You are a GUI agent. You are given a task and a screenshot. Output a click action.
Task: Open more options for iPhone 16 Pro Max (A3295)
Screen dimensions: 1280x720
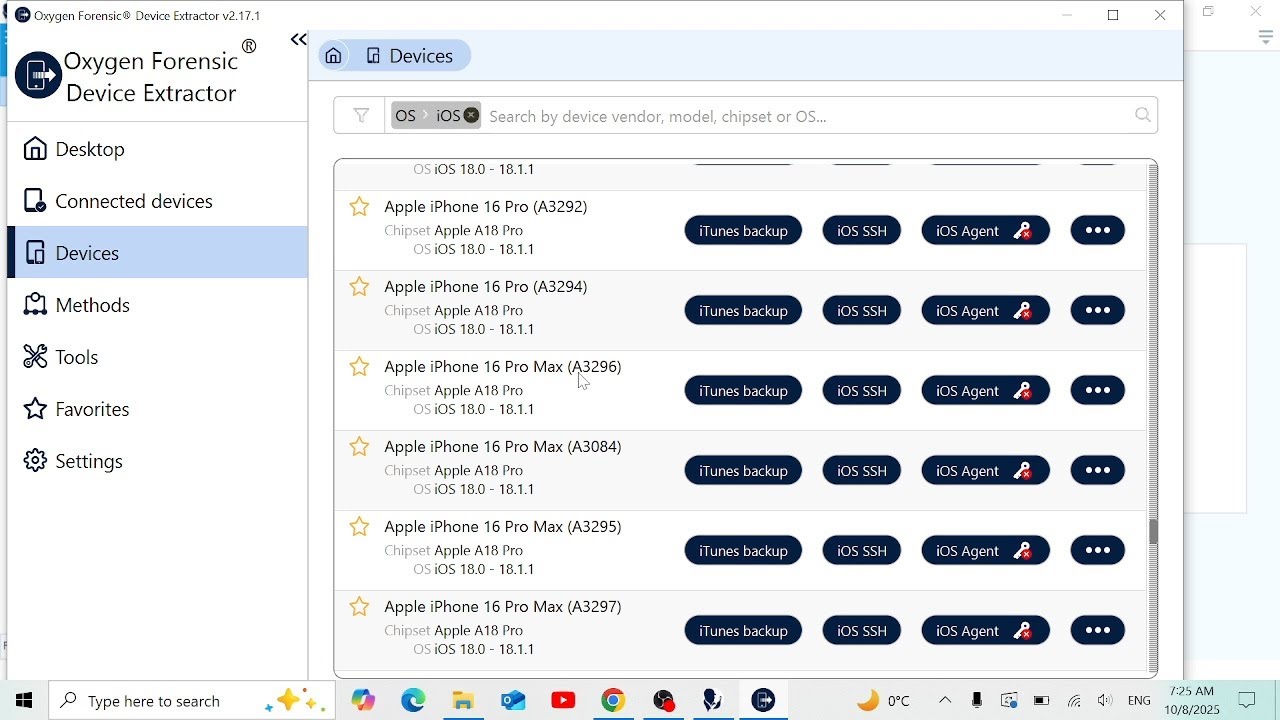click(x=1098, y=551)
